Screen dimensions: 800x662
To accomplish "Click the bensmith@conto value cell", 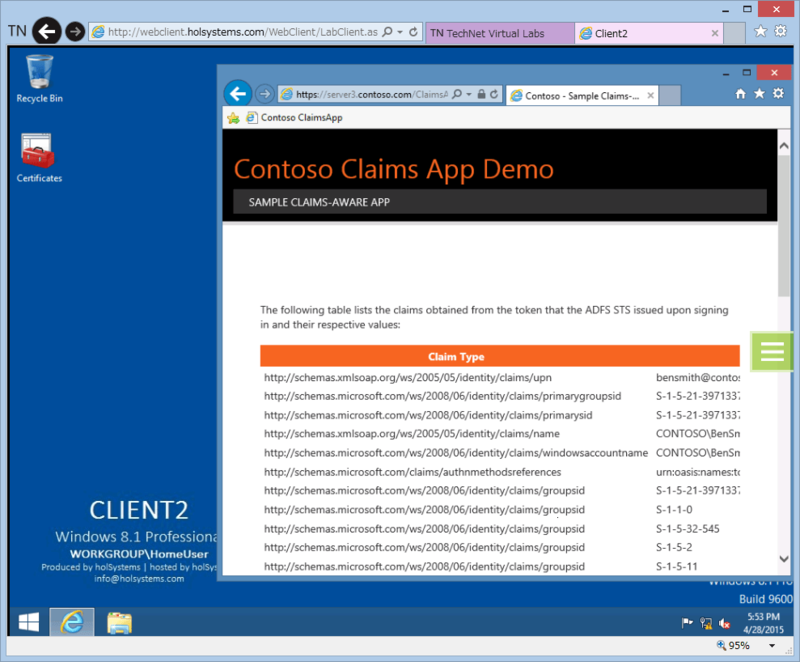I will (697, 377).
